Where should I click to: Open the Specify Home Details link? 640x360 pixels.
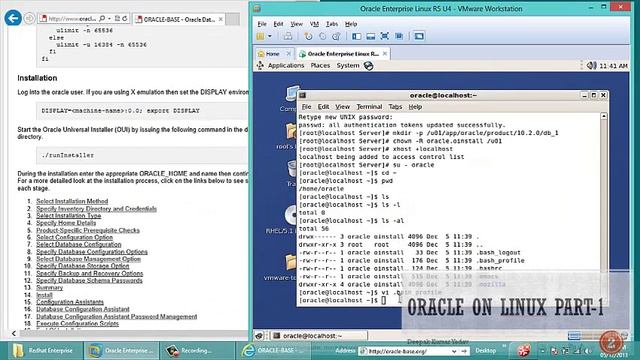click(x=66, y=223)
